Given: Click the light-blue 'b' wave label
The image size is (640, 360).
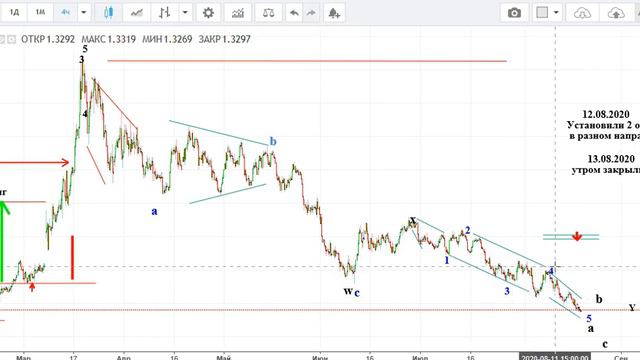Looking at the screenshot, I should 273,142.
